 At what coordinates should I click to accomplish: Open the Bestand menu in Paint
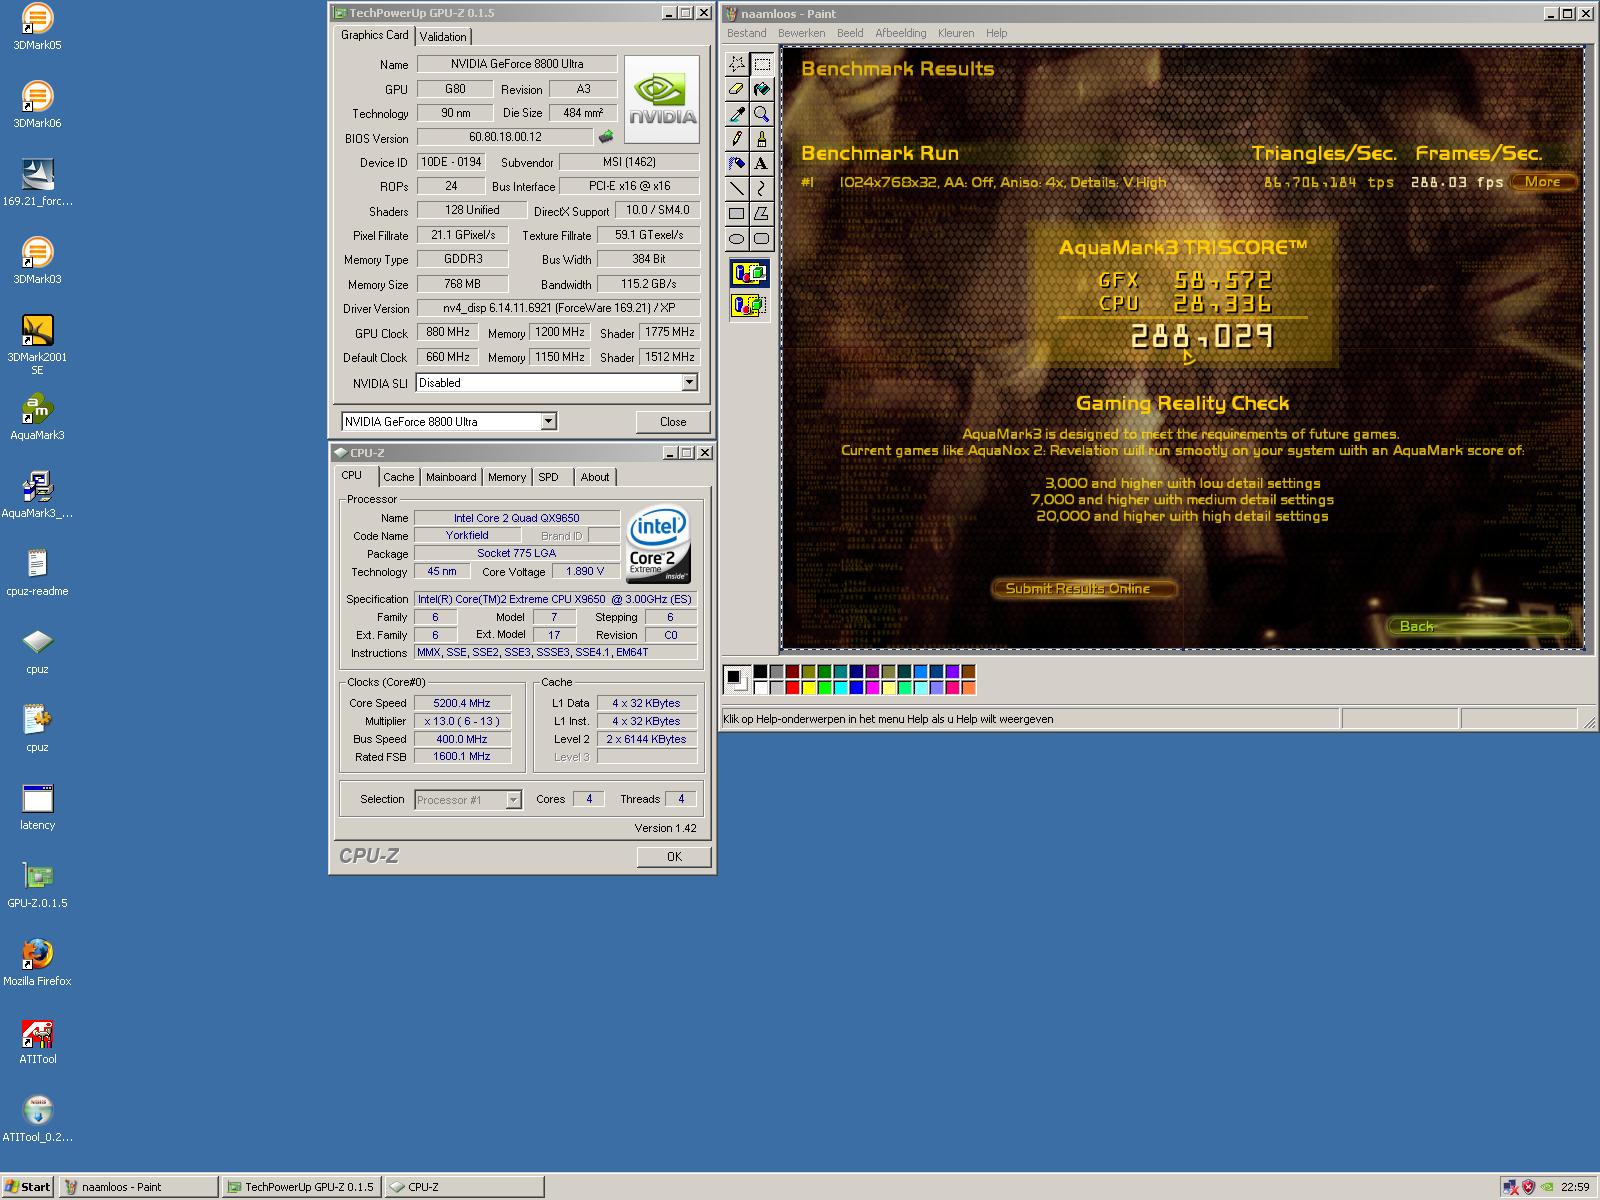point(746,33)
